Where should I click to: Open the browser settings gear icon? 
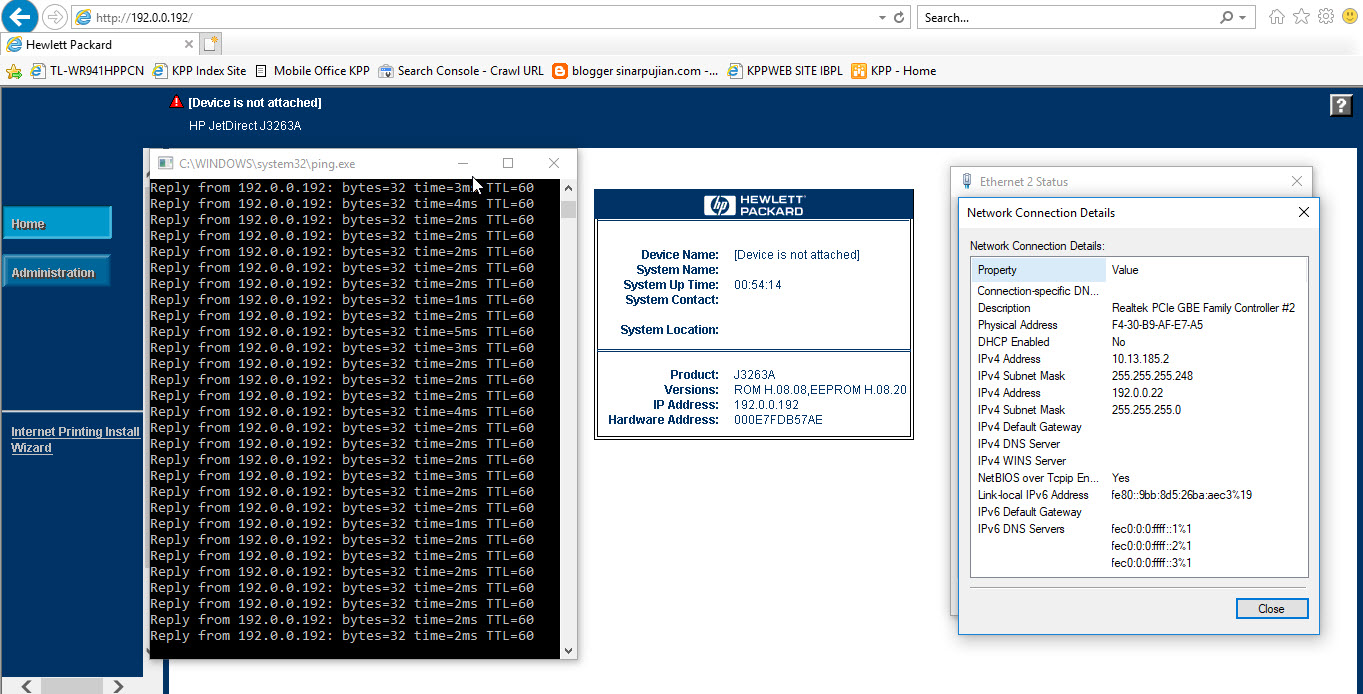(x=1325, y=17)
